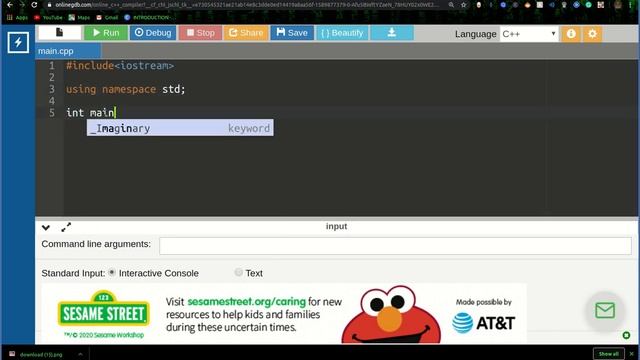Start the Debug session

coord(153,33)
